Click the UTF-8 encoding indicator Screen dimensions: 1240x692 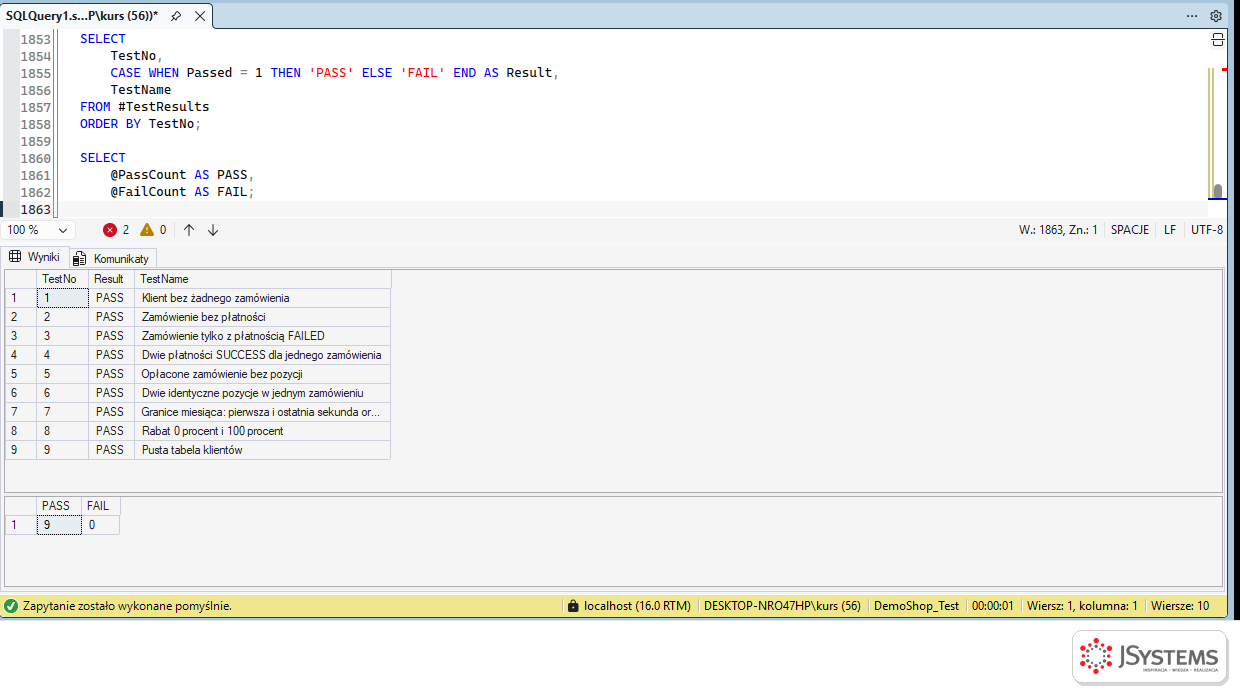(1207, 230)
